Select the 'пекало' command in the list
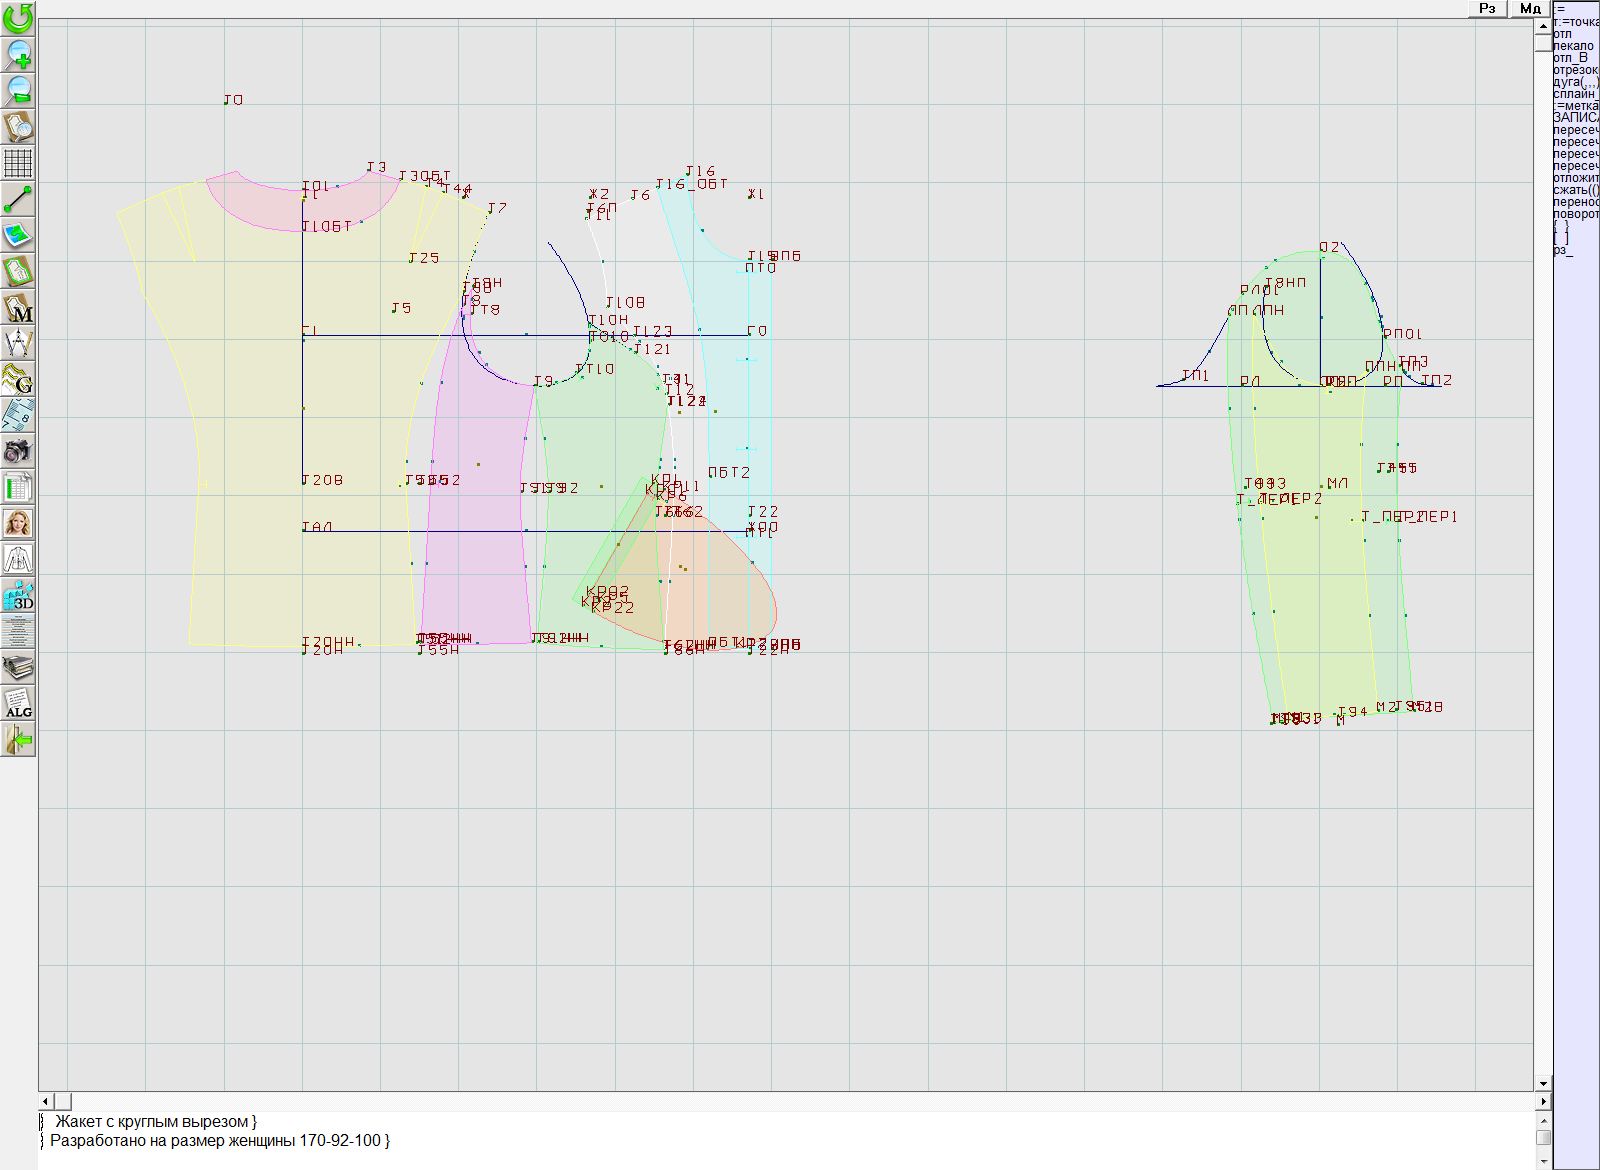 [1573, 46]
